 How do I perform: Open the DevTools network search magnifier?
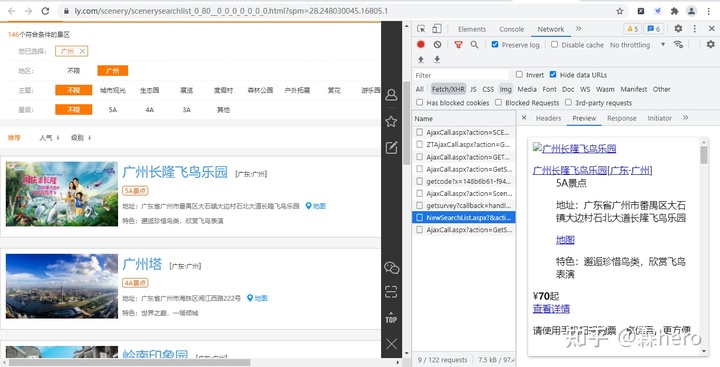(x=474, y=45)
